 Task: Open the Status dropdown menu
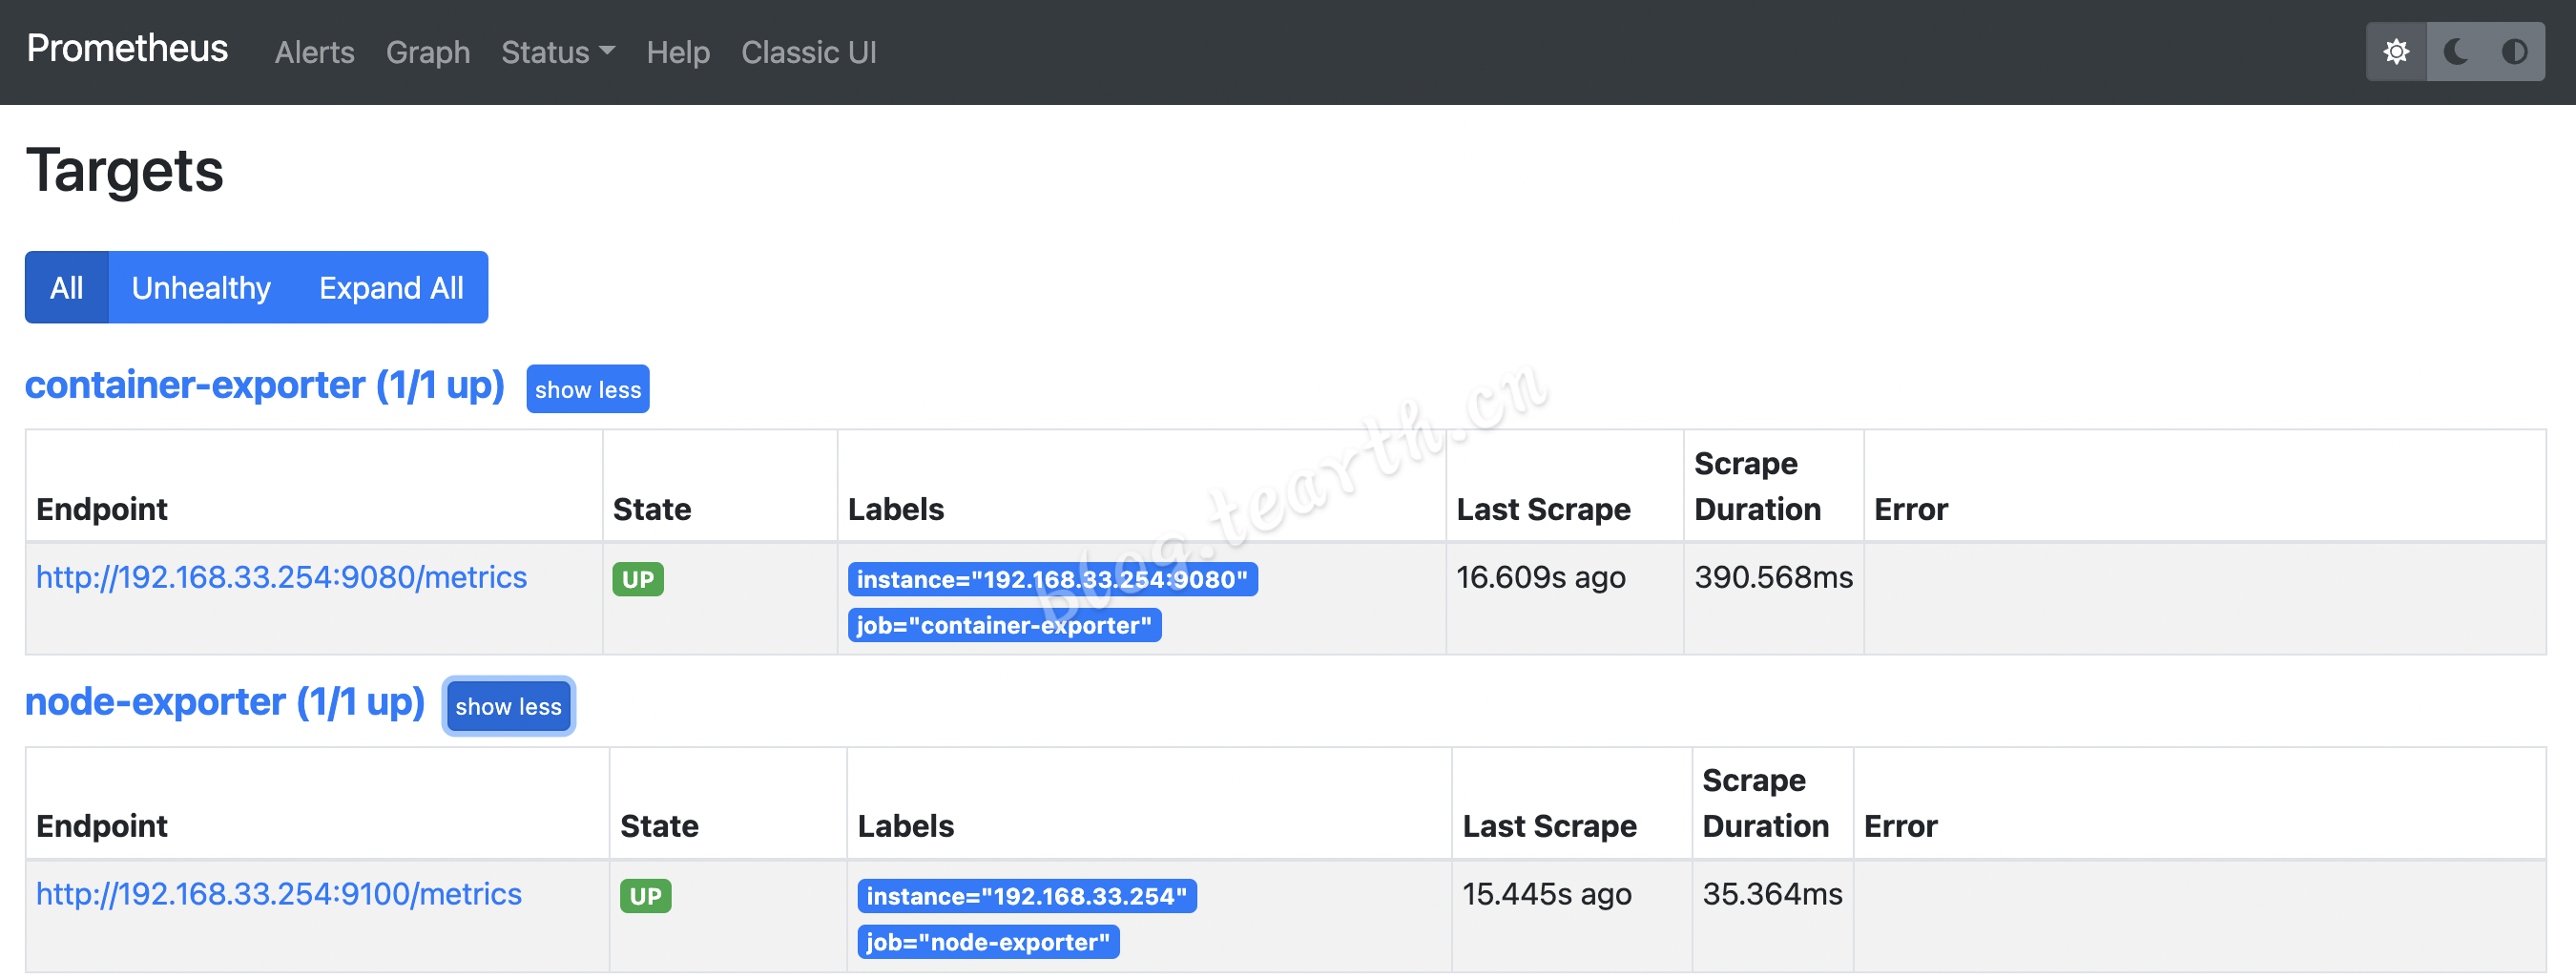pyautogui.click(x=558, y=52)
